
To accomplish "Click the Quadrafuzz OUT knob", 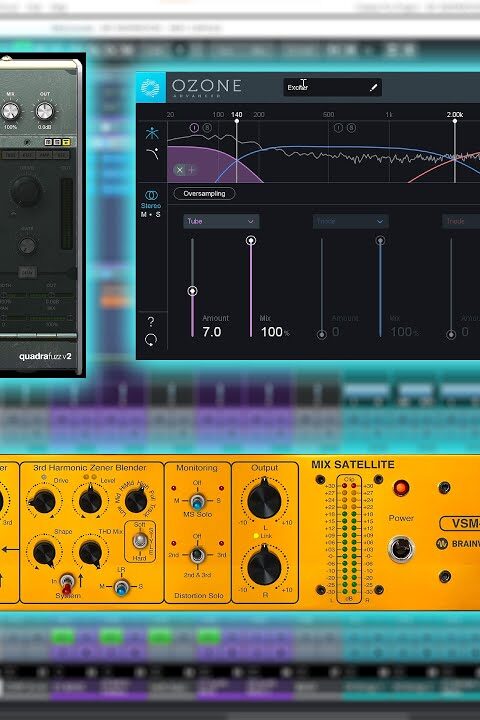I will tap(45, 111).
